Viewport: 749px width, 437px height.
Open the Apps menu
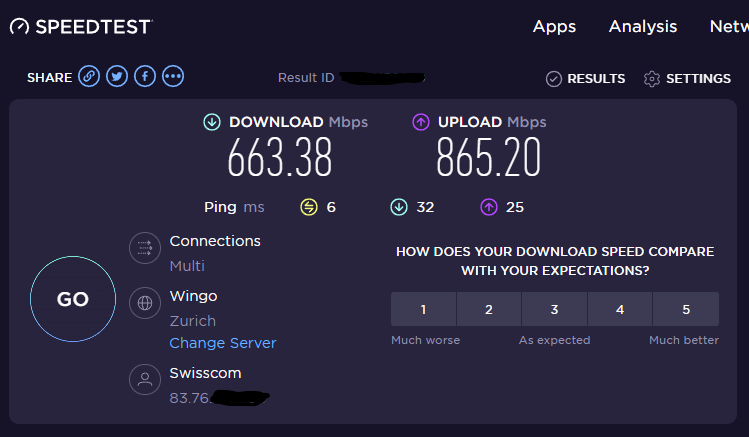tap(554, 27)
